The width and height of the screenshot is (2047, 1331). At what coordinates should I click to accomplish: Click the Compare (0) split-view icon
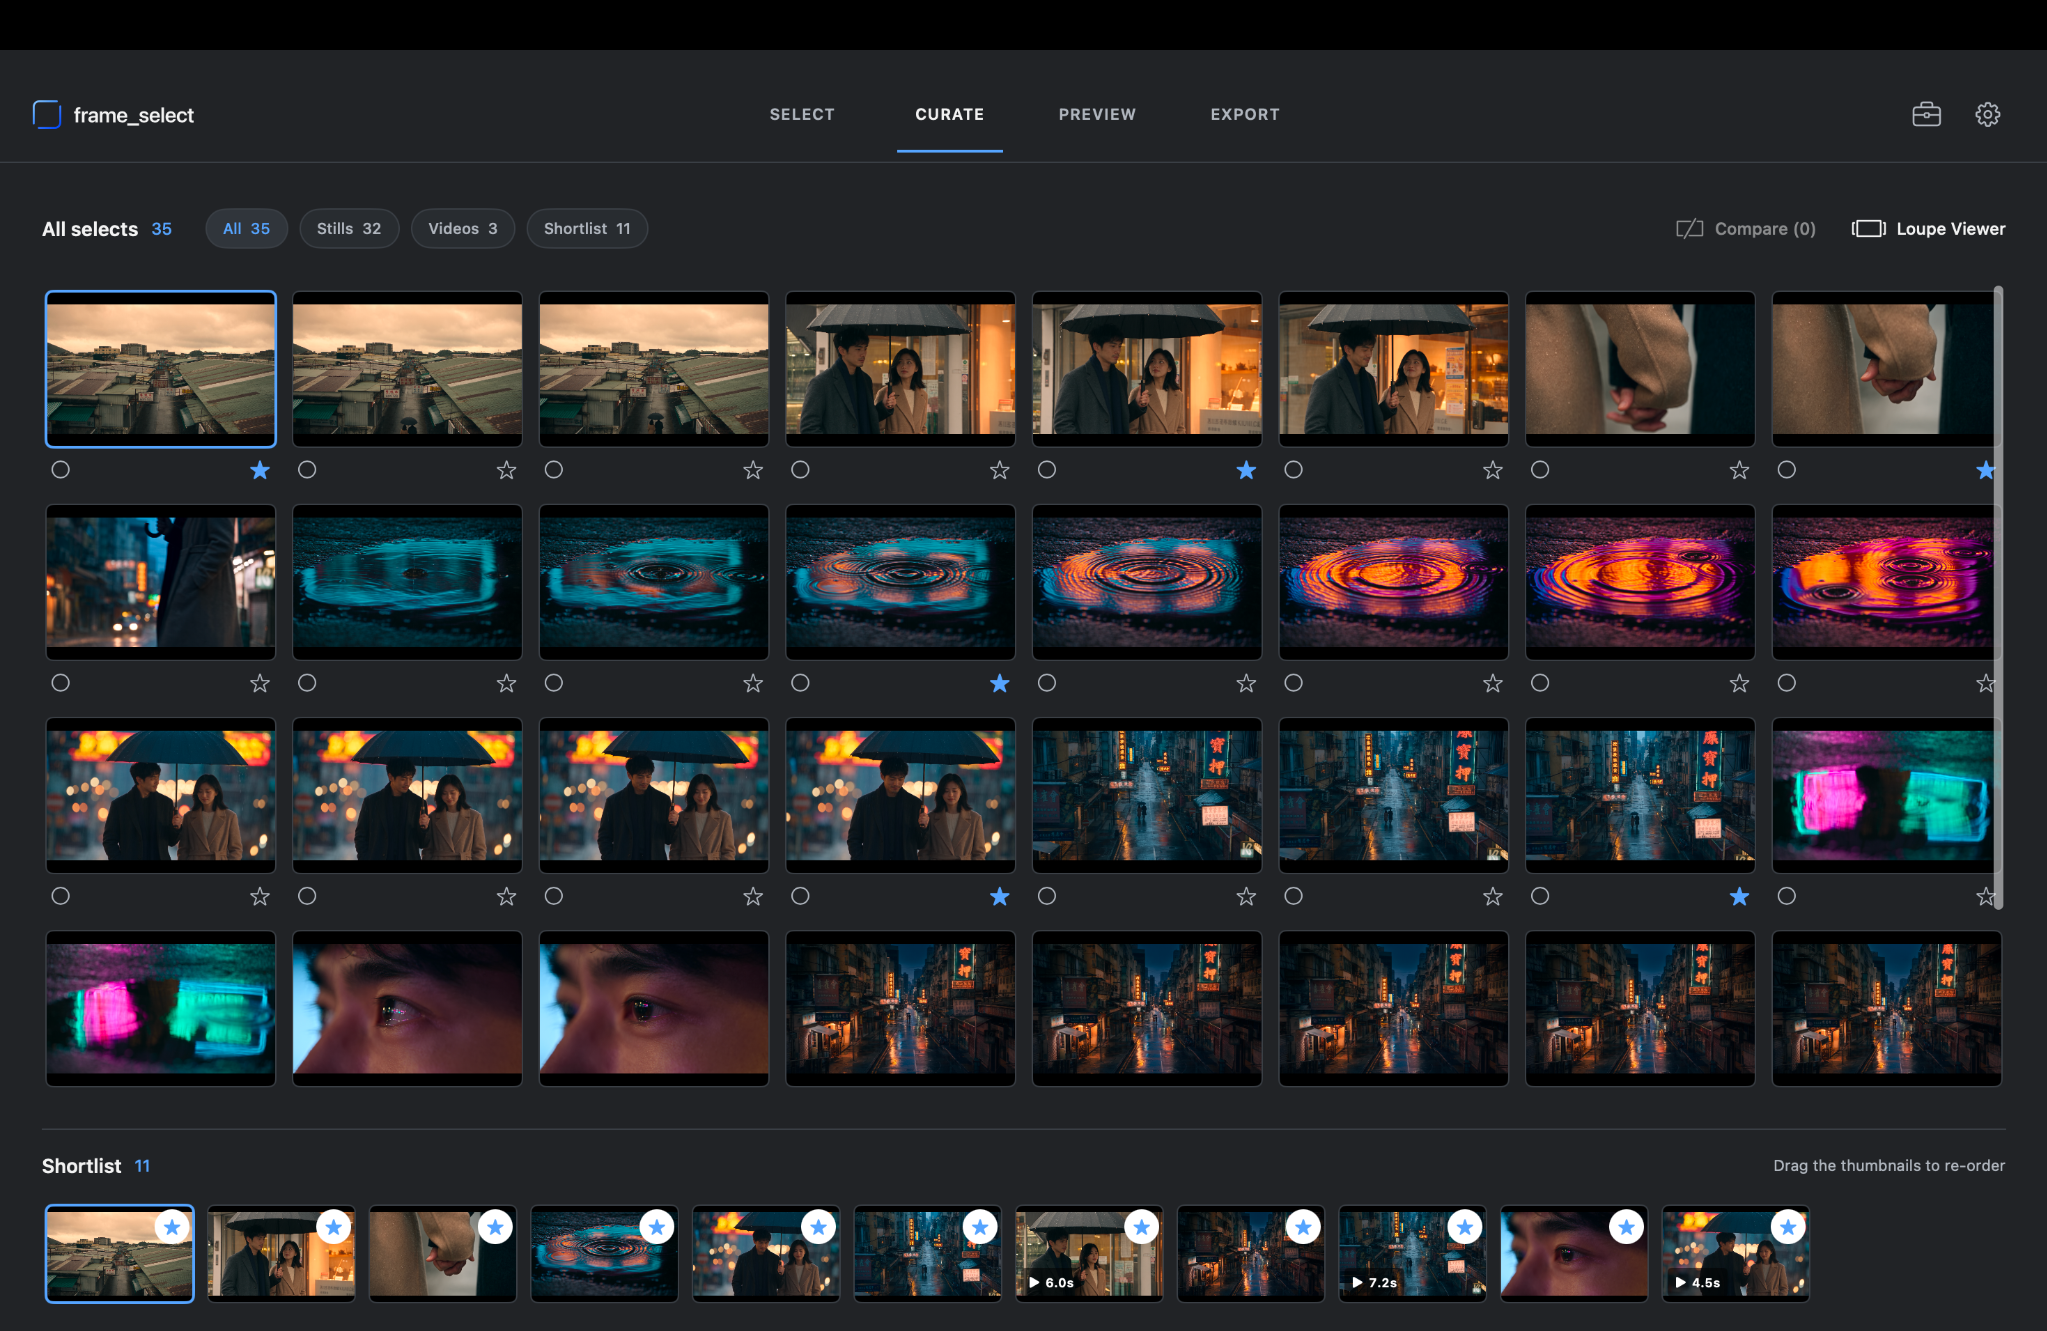pyautogui.click(x=1689, y=229)
